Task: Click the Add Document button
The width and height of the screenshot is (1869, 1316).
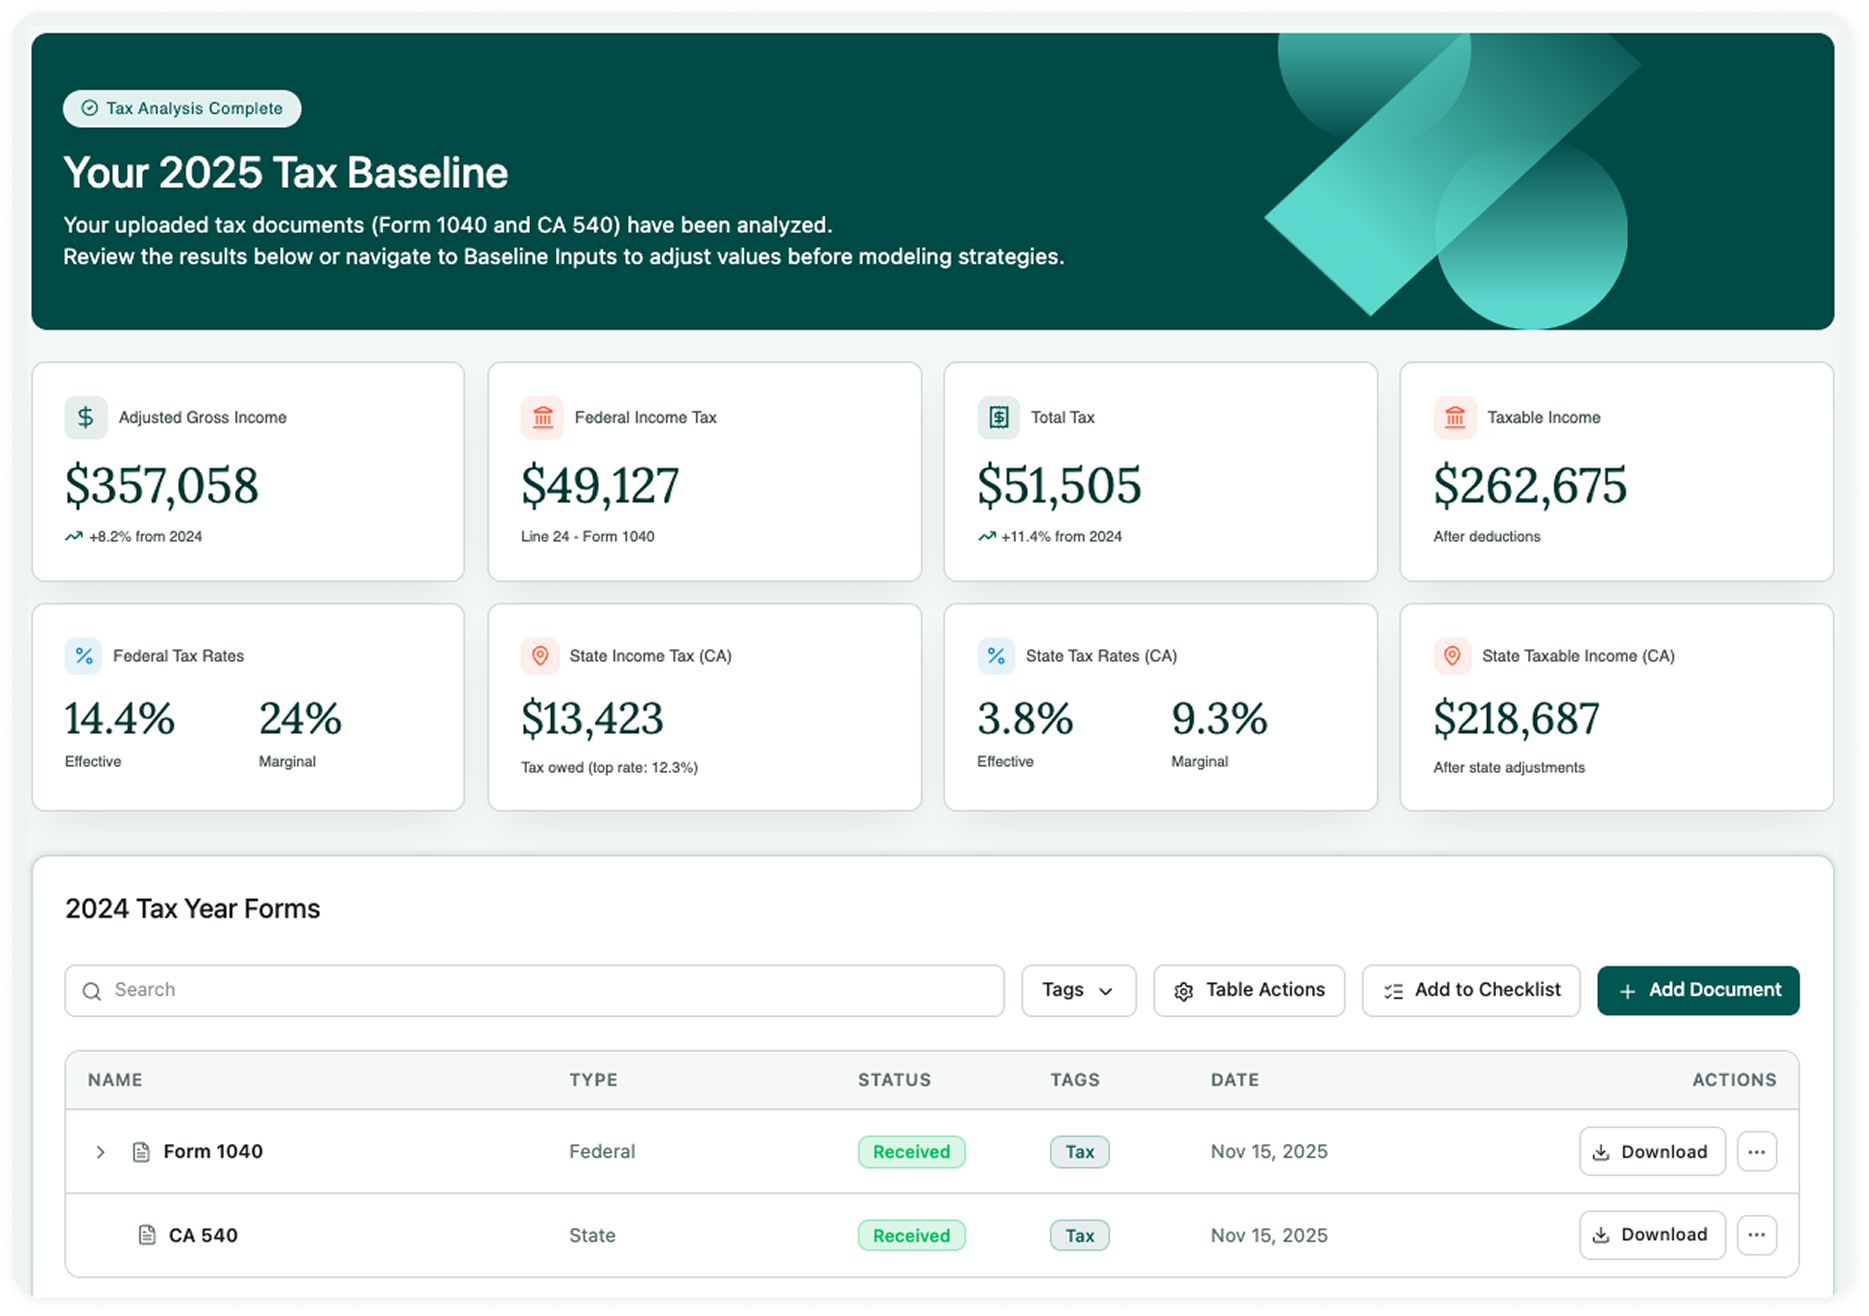Action: [x=1698, y=990]
